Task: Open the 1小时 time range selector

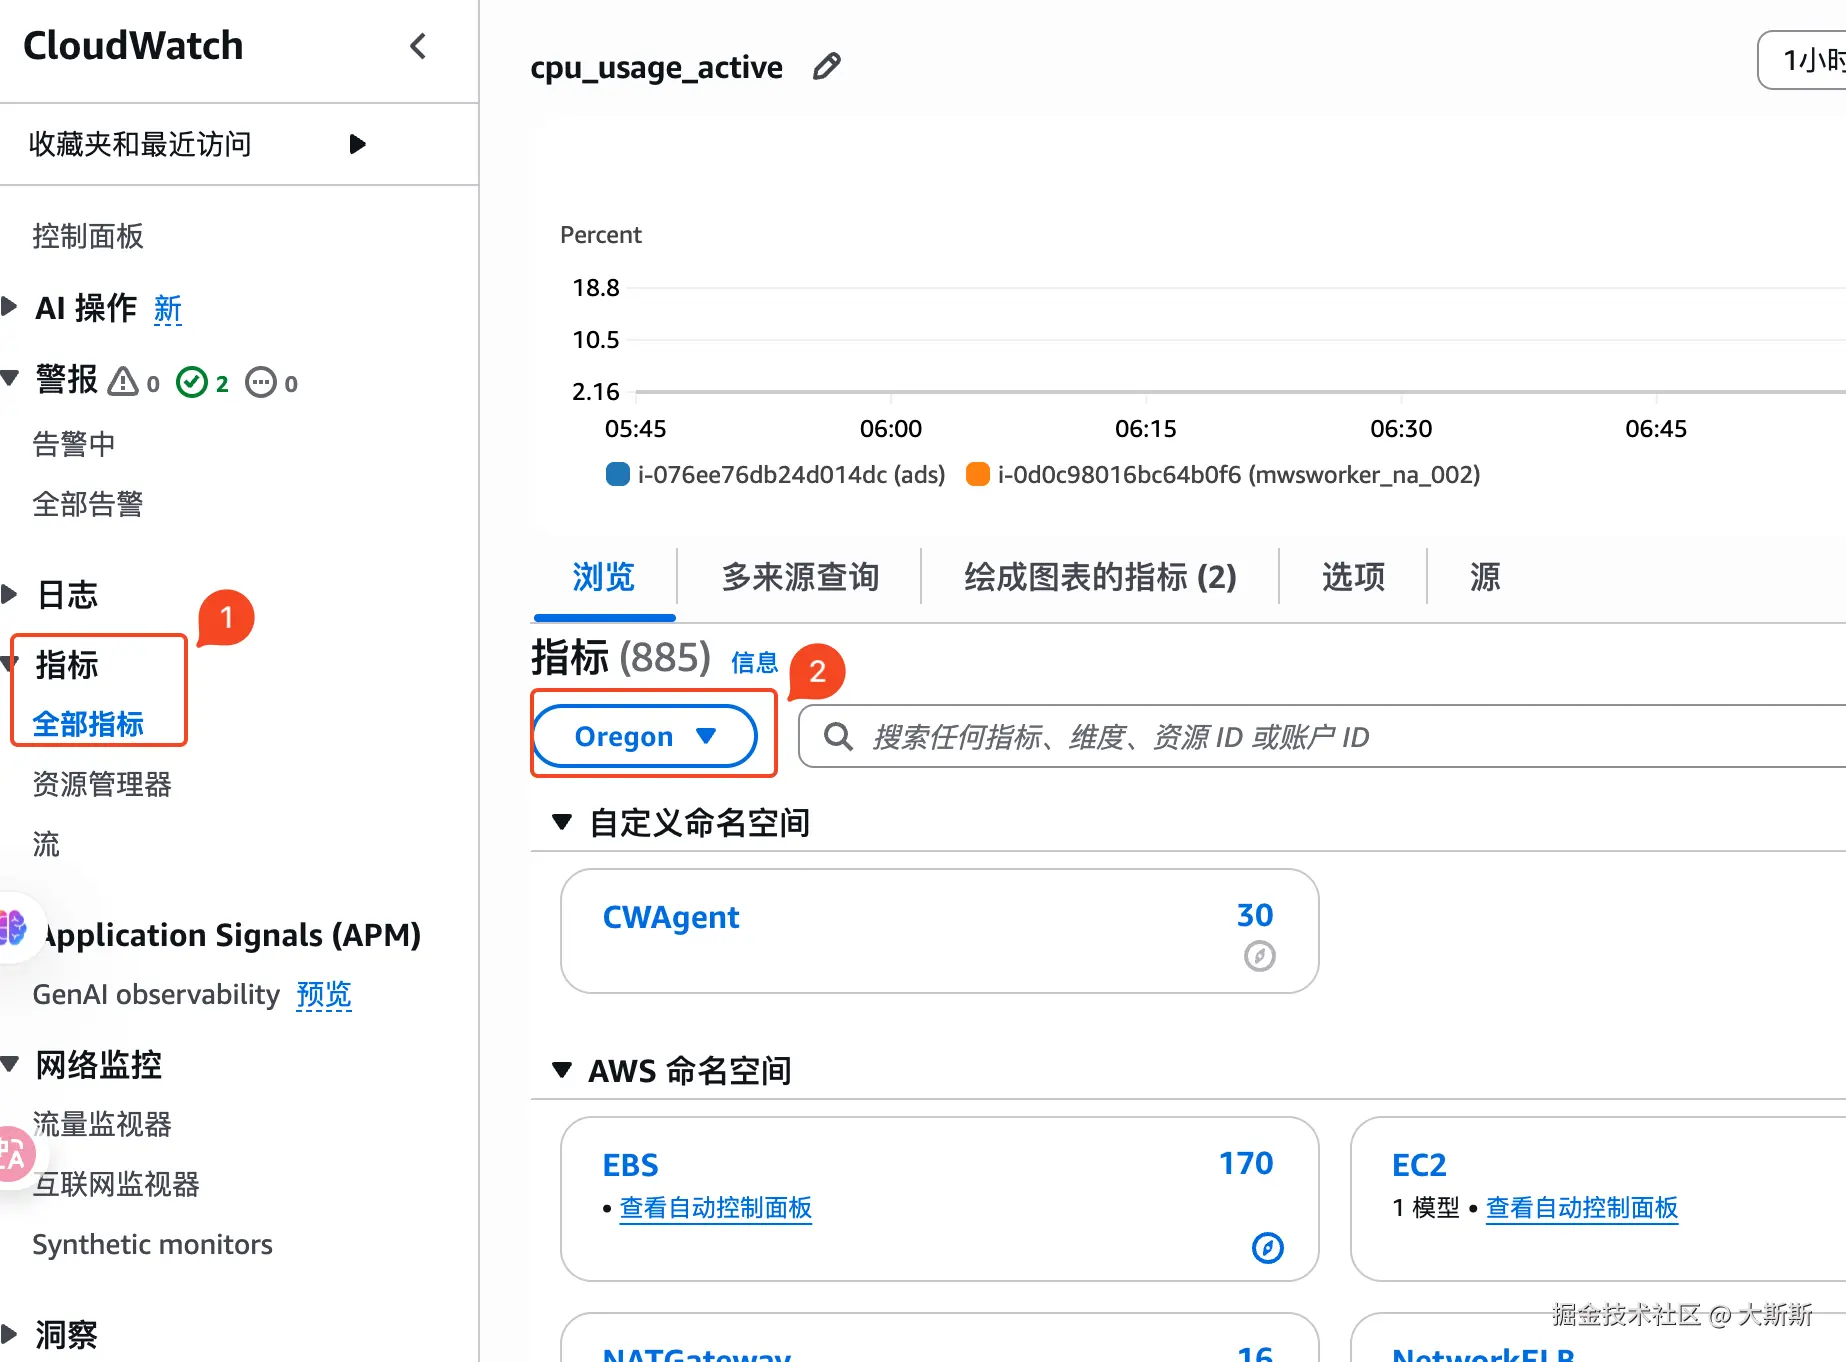Action: [x=1802, y=60]
